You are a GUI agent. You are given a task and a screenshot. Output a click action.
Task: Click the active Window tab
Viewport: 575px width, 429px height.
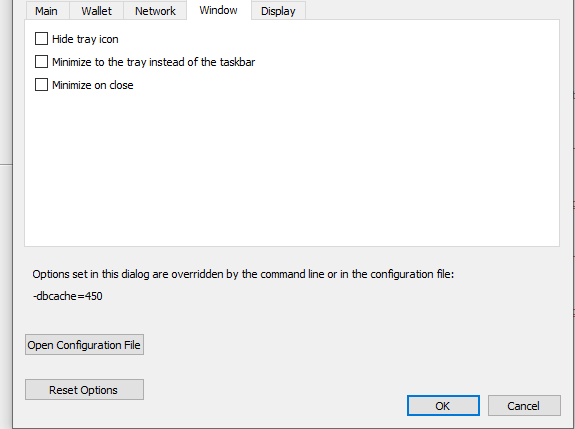pyautogui.click(x=219, y=10)
